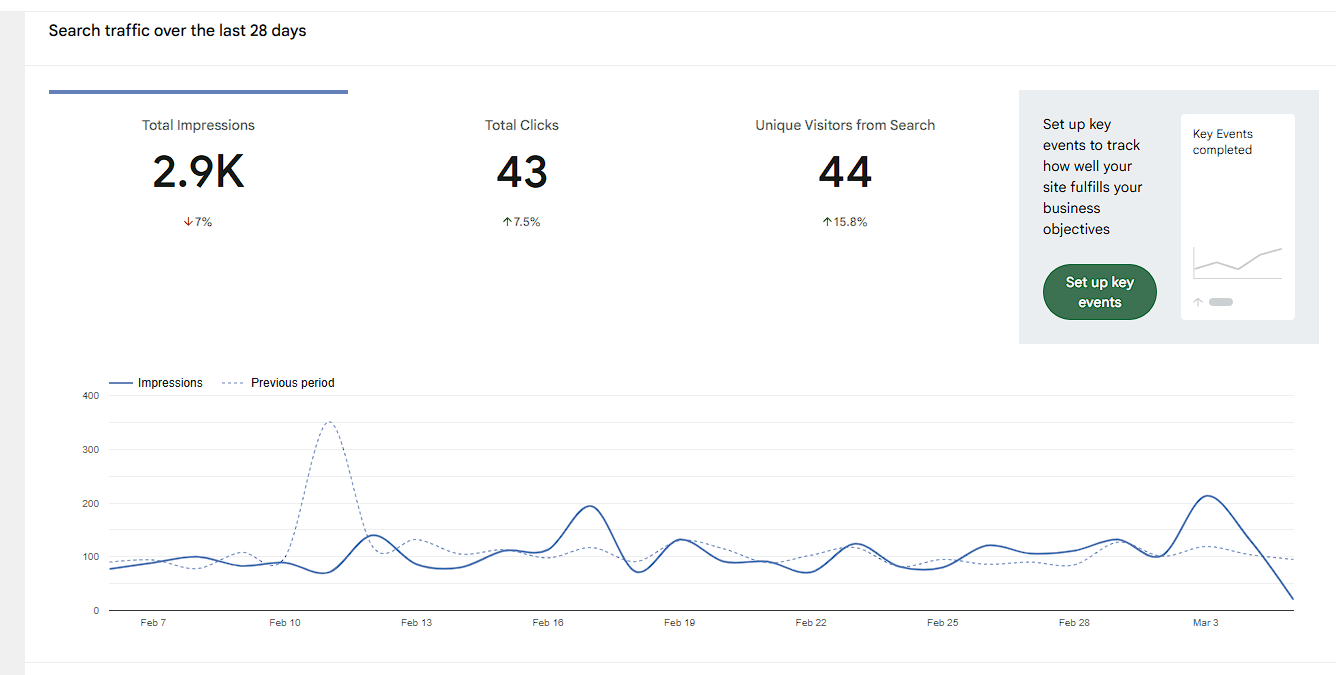Click the dotted Previous period legend icon
1336x675 pixels.
[232, 382]
